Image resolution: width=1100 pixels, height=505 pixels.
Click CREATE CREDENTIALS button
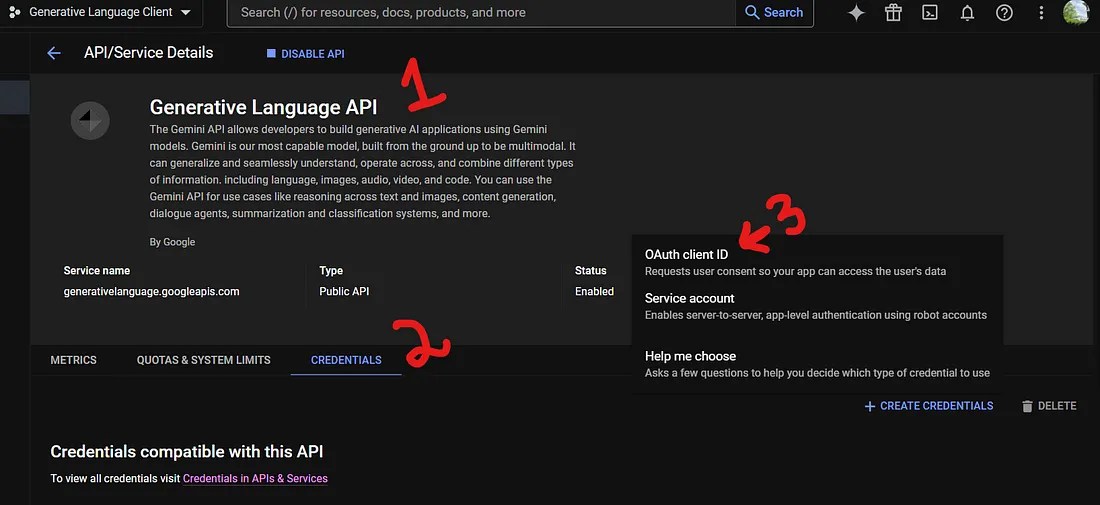click(x=929, y=406)
